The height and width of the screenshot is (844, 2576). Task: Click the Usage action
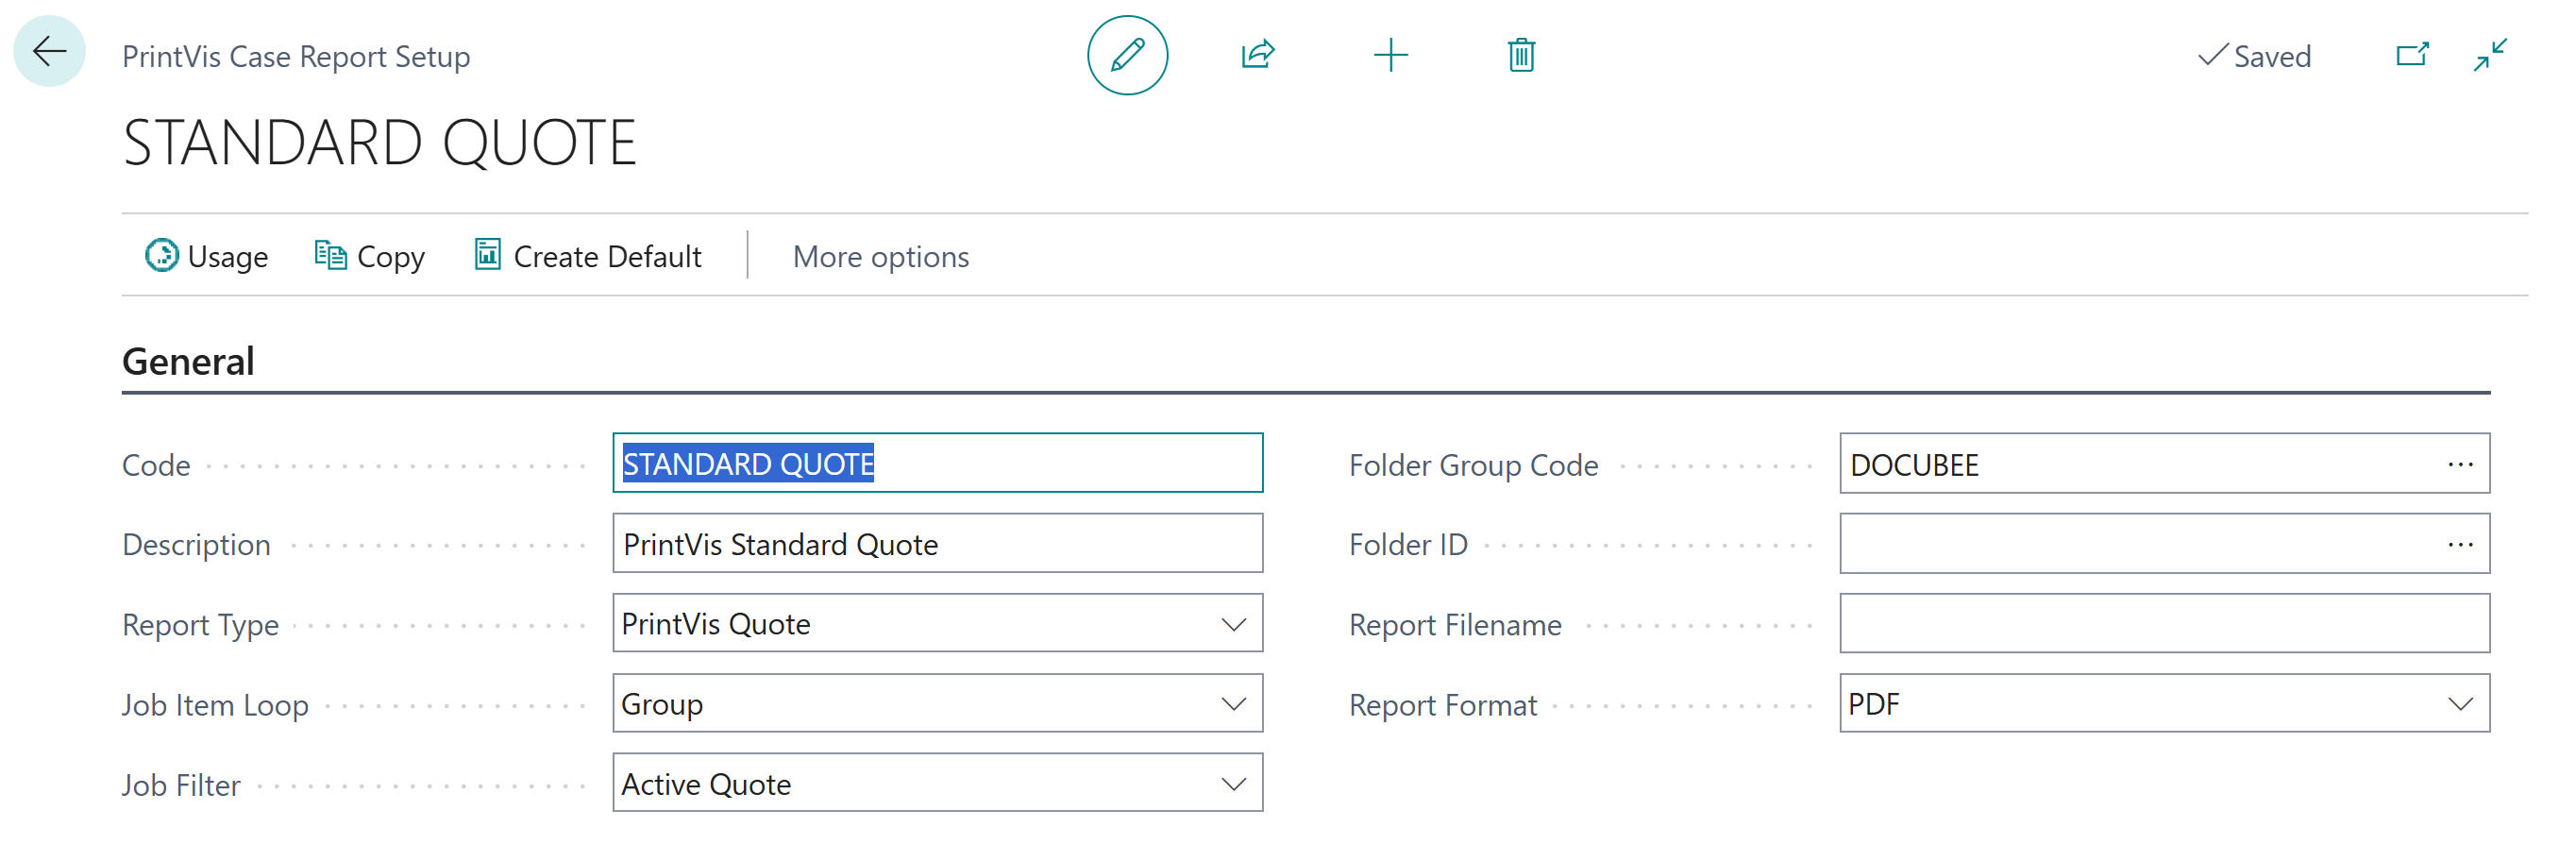(x=206, y=256)
